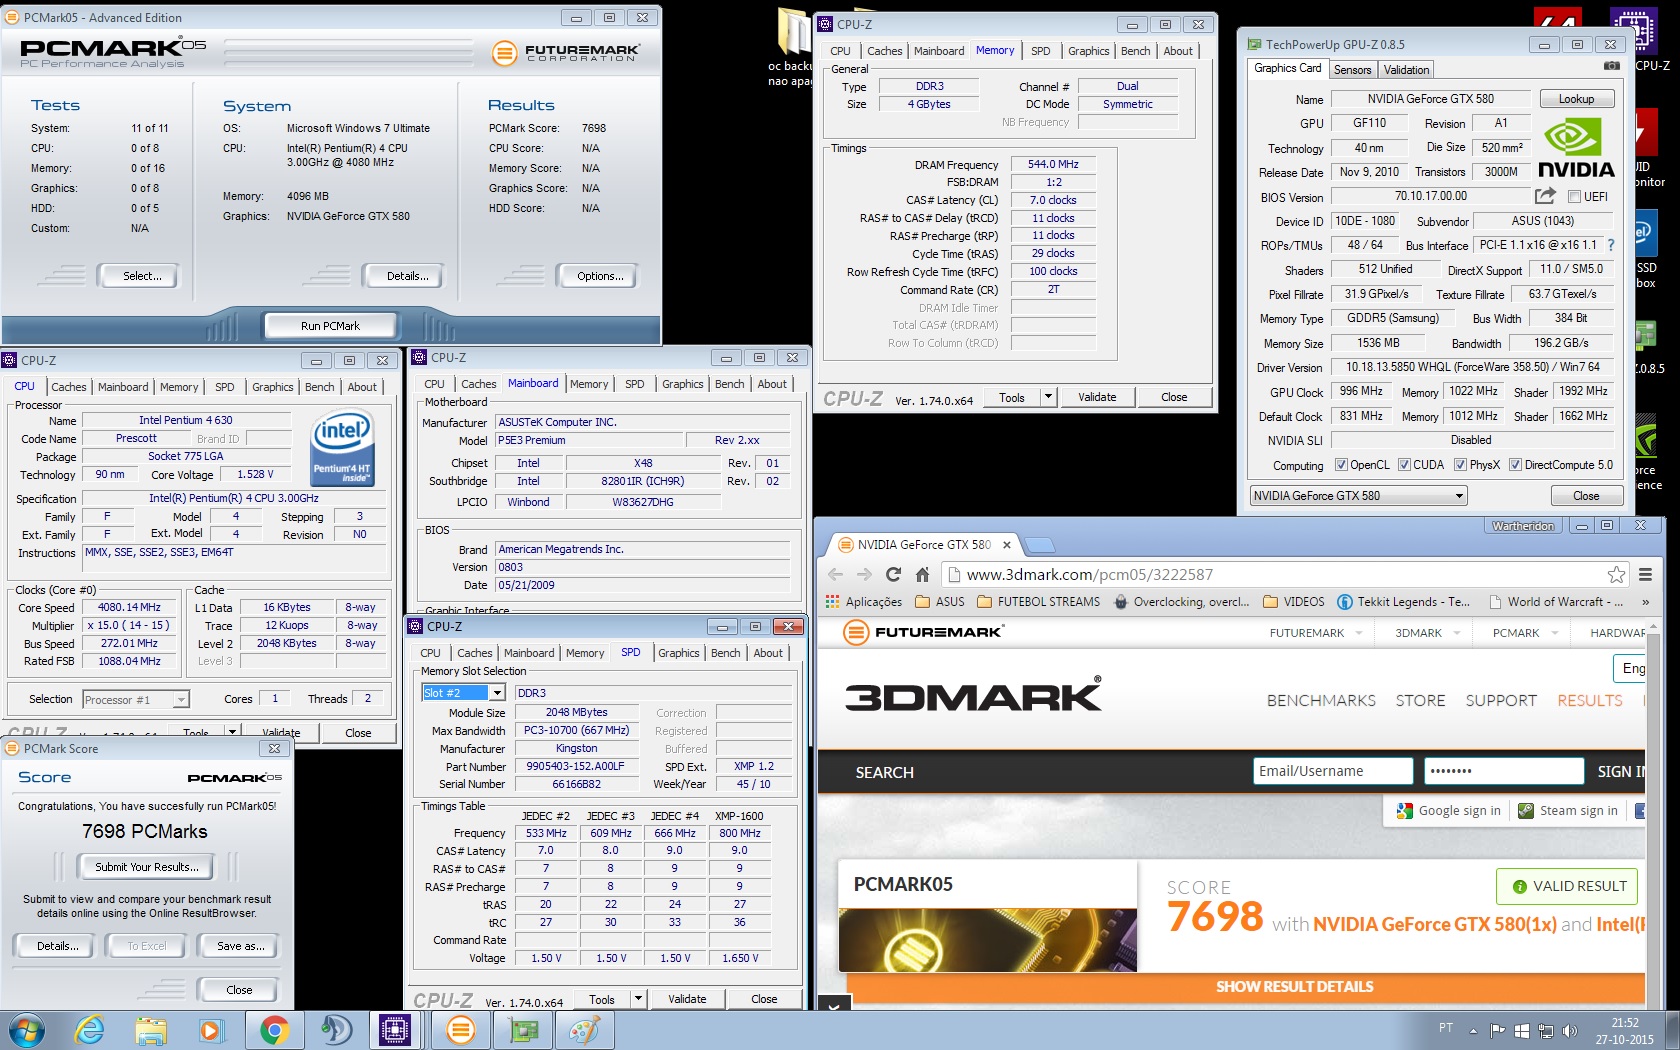Click the BENCHMARKS link on the 3DMark site
1680x1050 pixels.
1321,701
